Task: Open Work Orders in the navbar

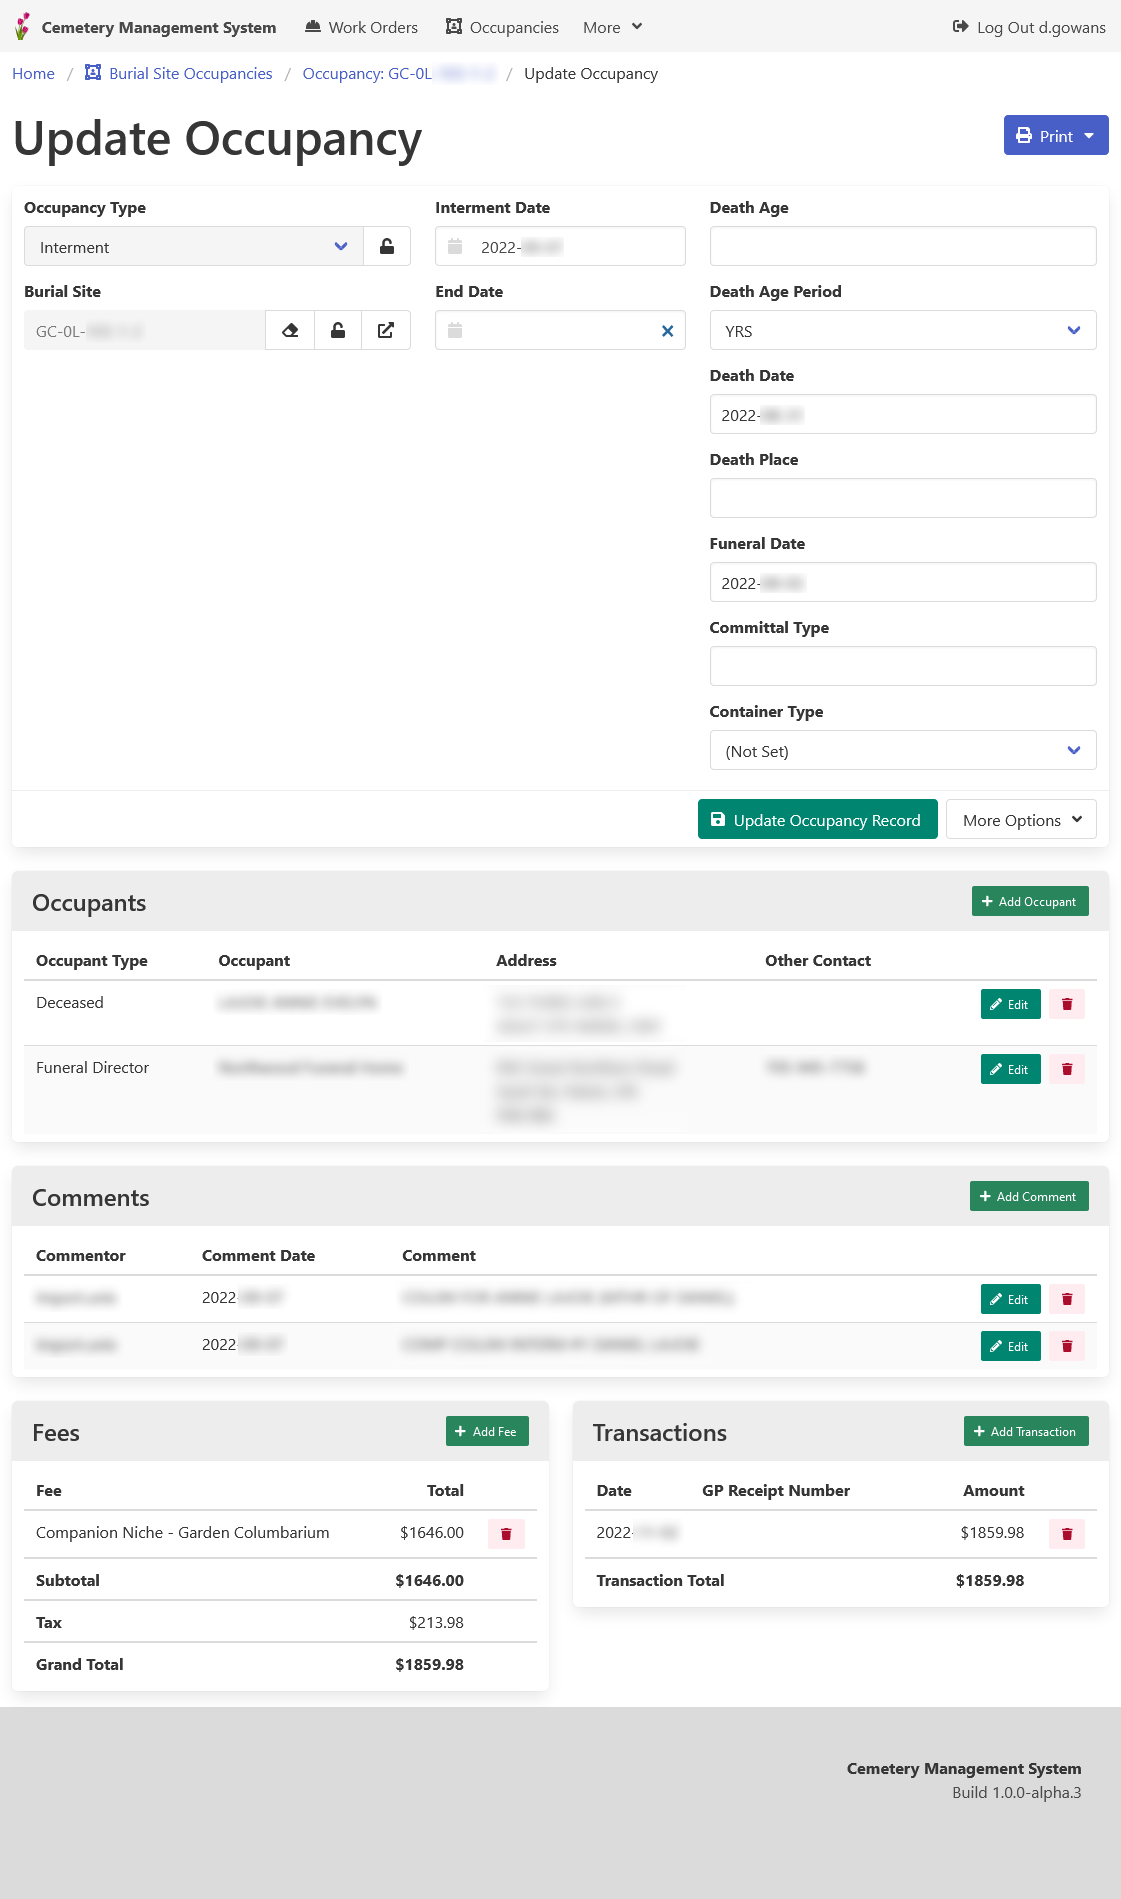Action: [x=361, y=27]
